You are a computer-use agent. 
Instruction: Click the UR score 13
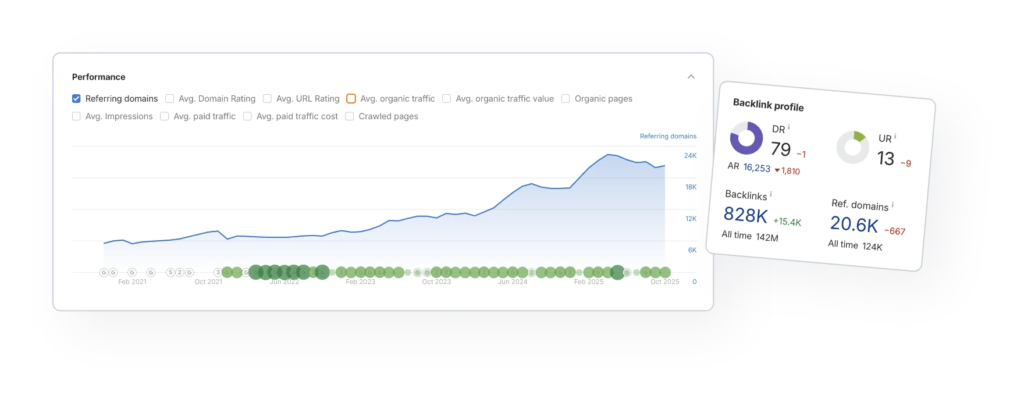[x=886, y=159]
